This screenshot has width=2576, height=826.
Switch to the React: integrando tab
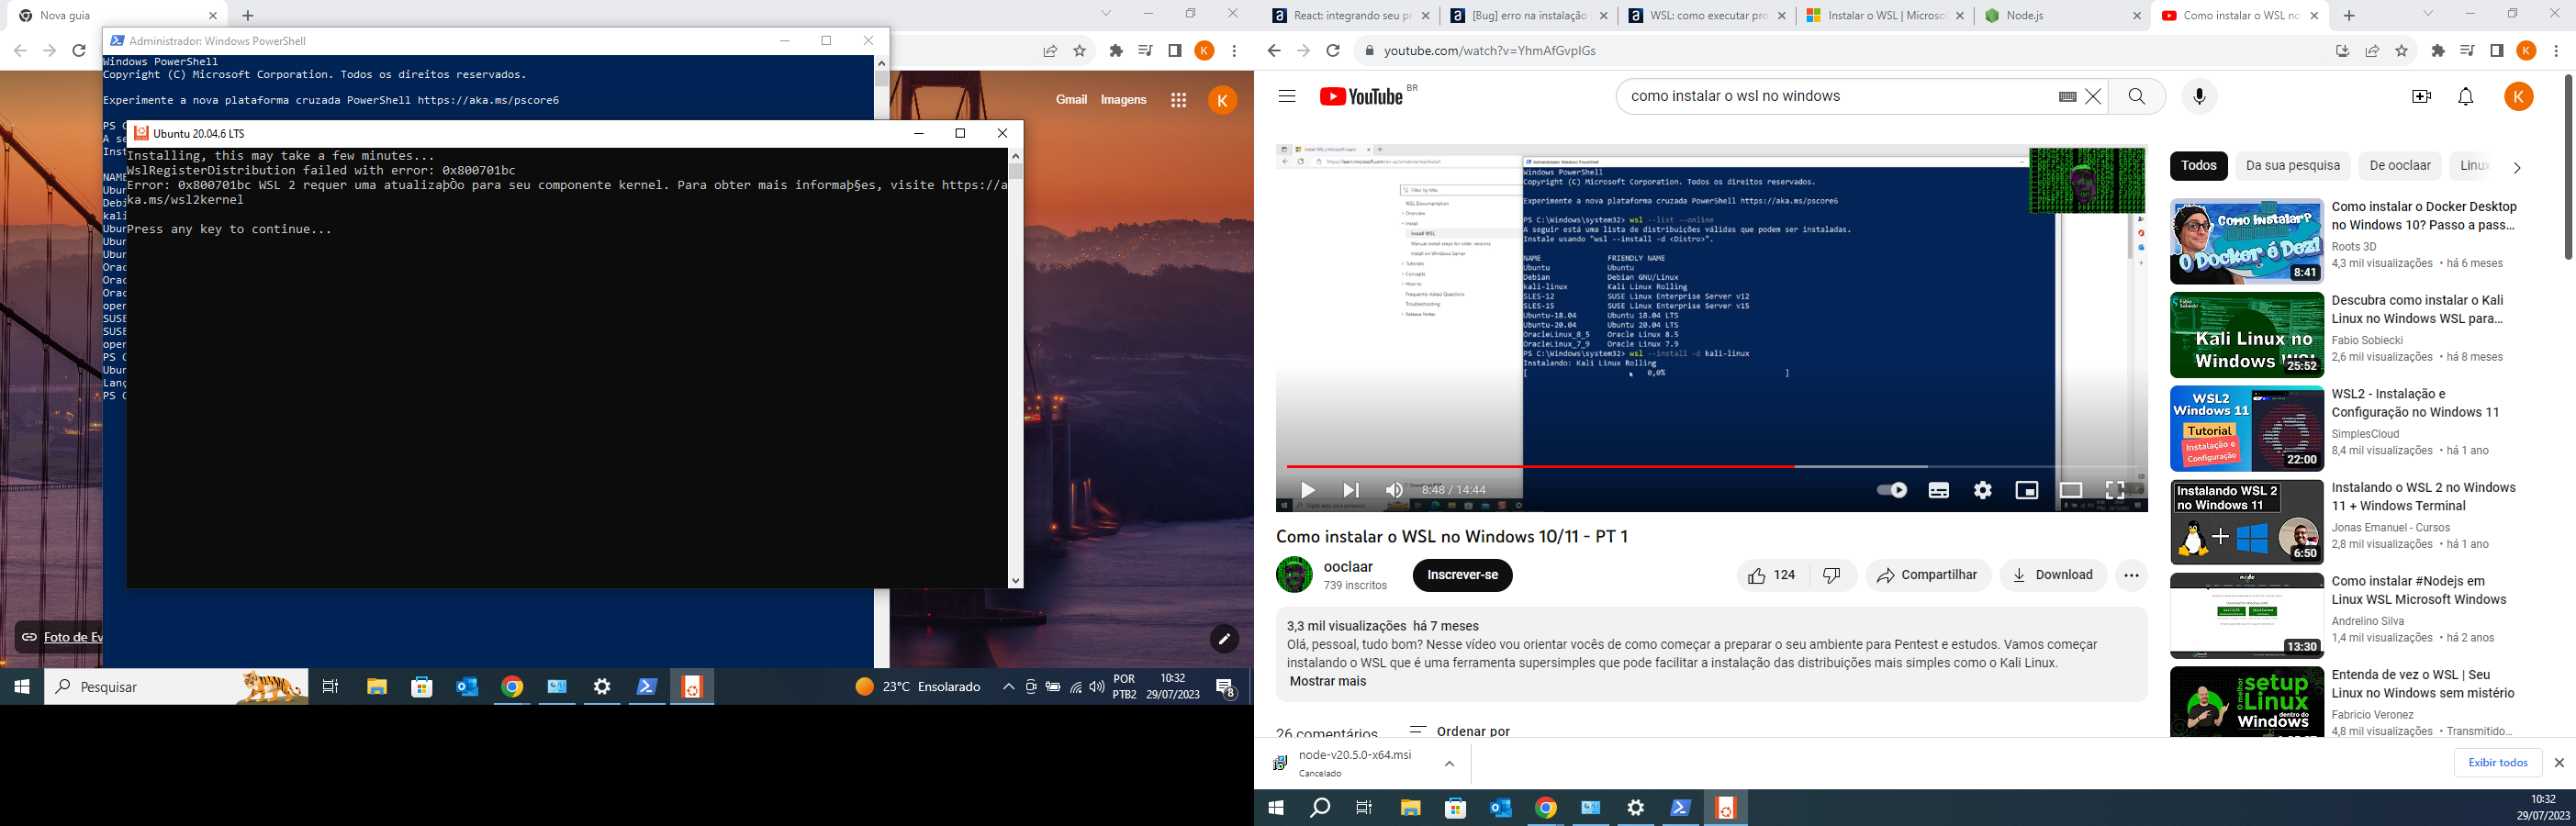[x=1350, y=16]
